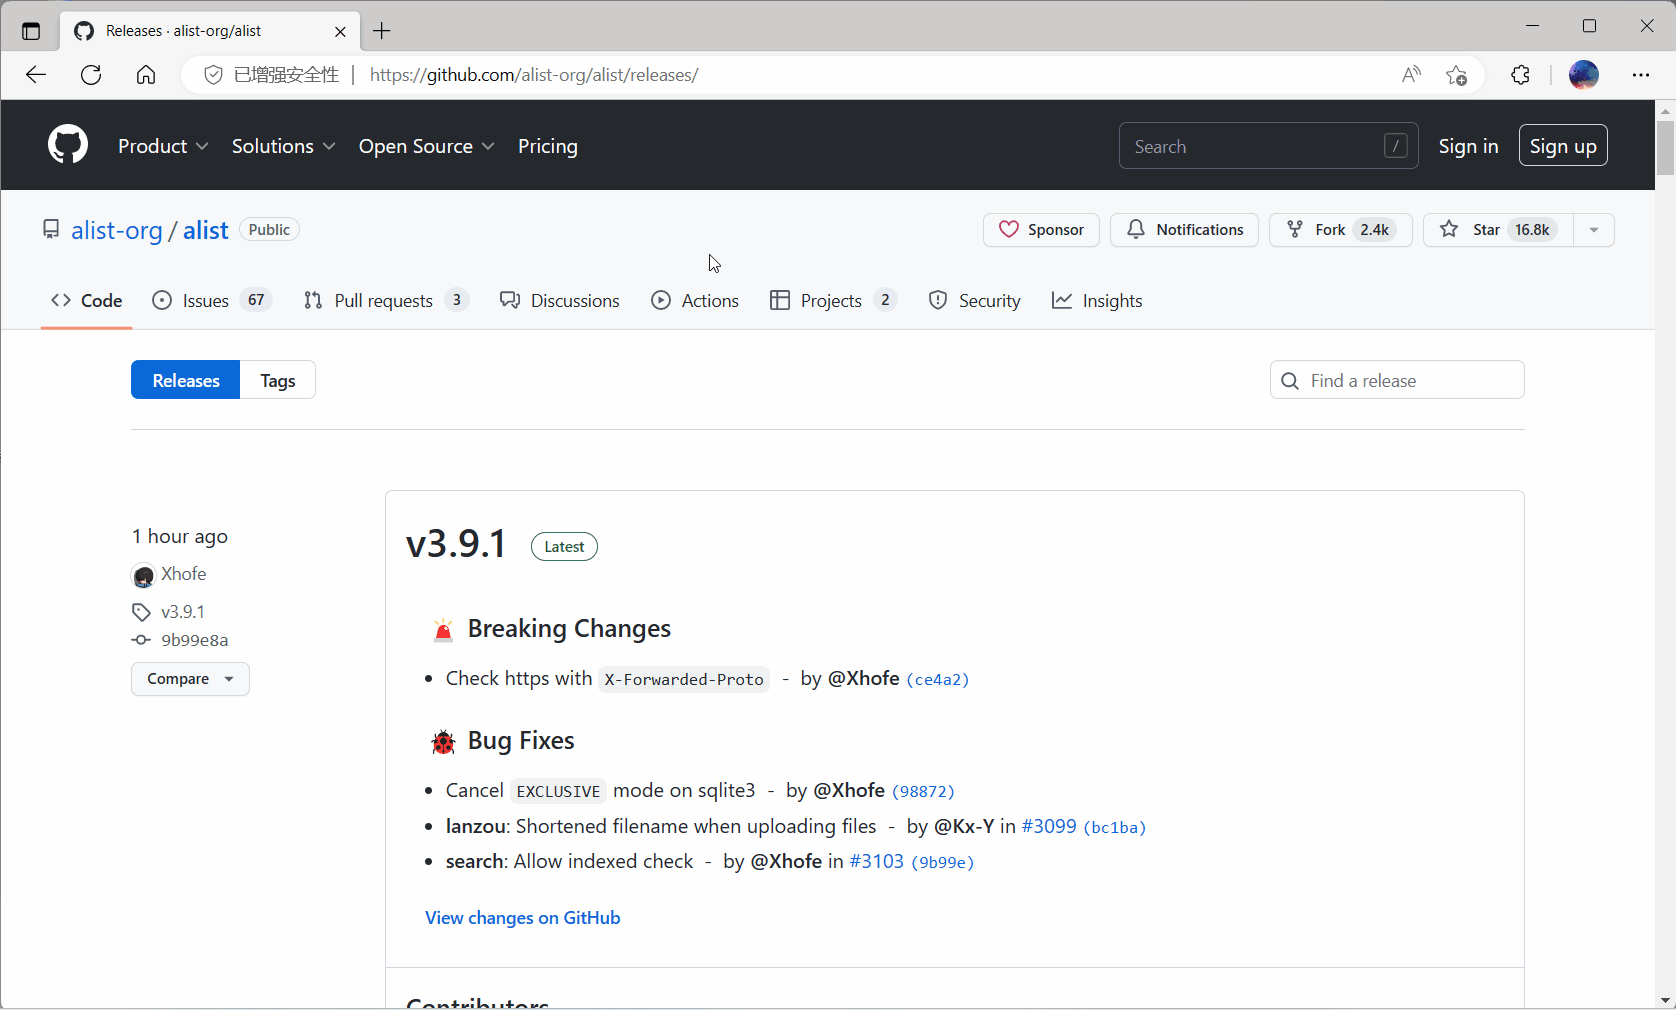Open Xhofe author profile link
1676x1010 pixels.
point(184,574)
